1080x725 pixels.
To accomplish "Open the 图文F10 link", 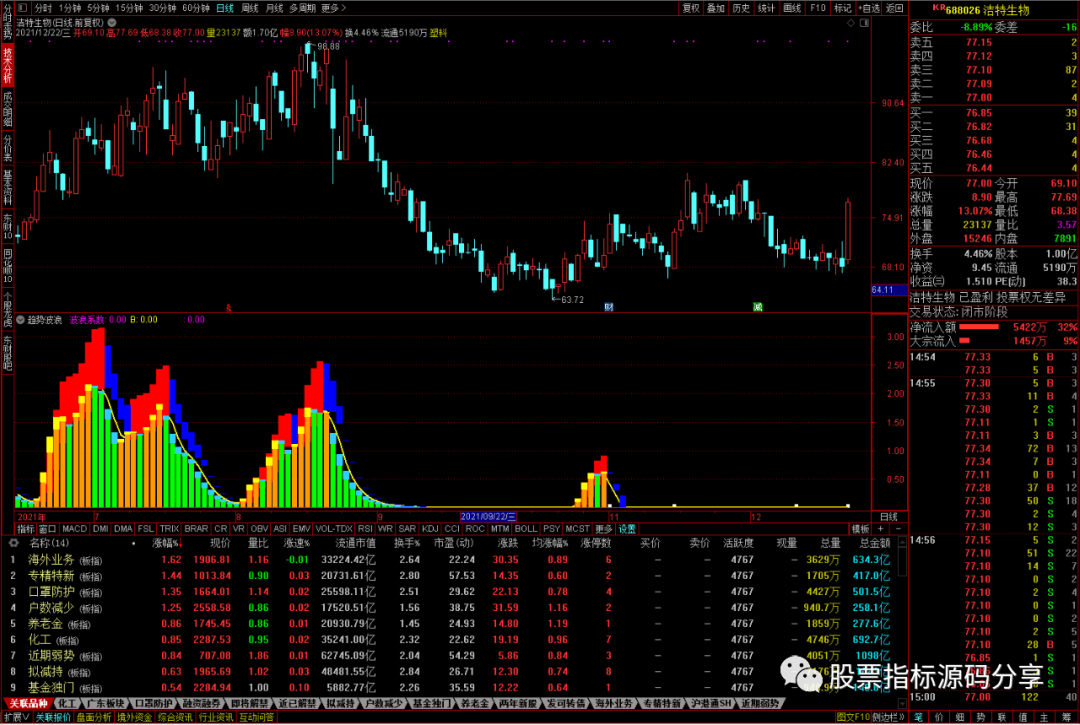I will point(853,717).
